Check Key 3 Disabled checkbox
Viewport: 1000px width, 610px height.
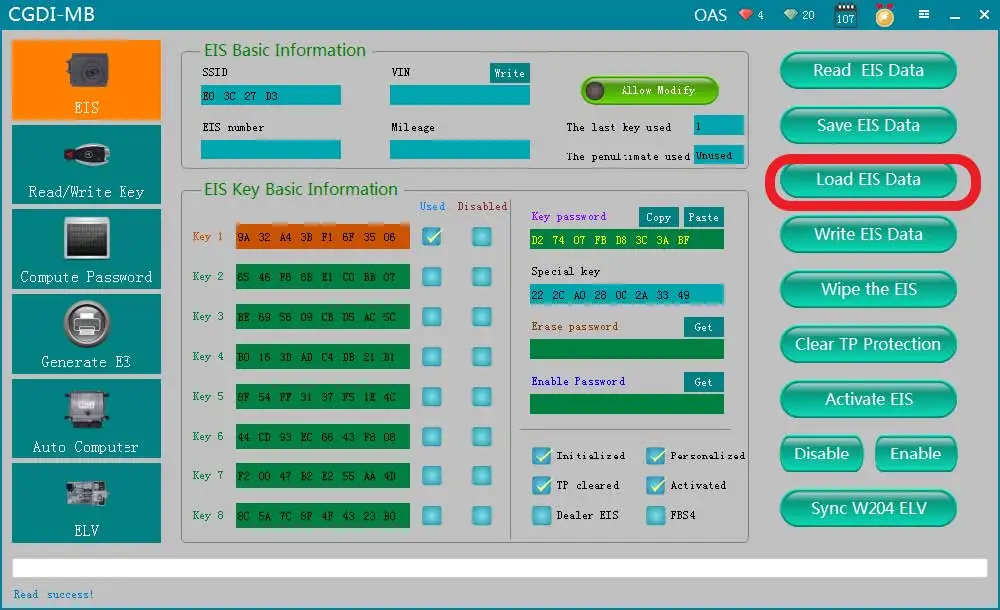point(482,316)
